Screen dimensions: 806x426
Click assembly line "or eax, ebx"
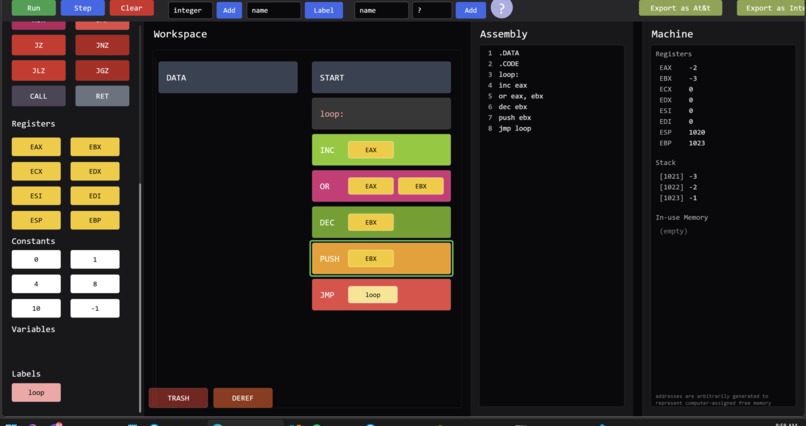[x=521, y=96]
